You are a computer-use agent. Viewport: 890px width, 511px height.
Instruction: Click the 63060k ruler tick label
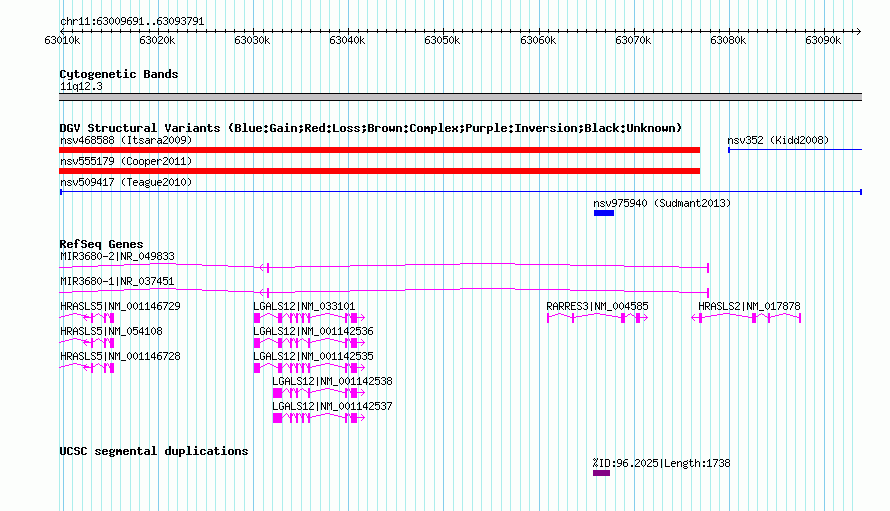[x=538, y=41]
